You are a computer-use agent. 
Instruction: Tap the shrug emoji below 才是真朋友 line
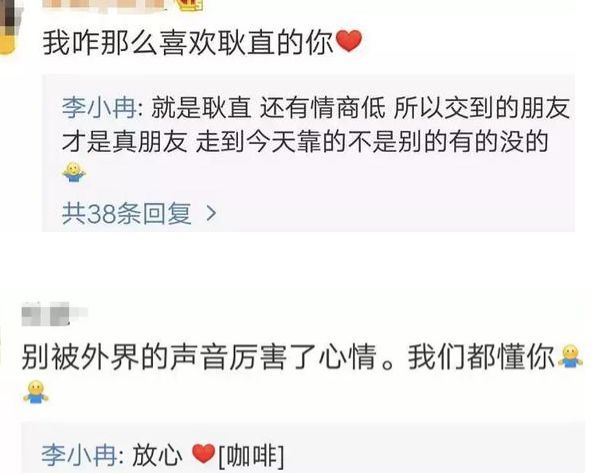(74, 173)
